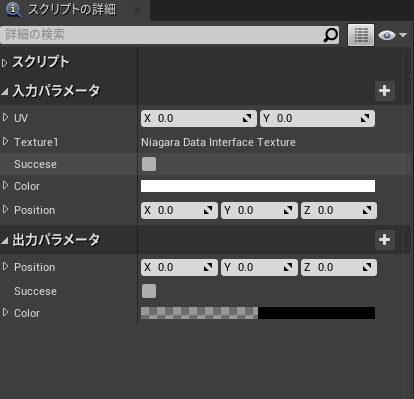Collapse the 出力パラメータ section
414x399 pixels.
coord(5,240)
